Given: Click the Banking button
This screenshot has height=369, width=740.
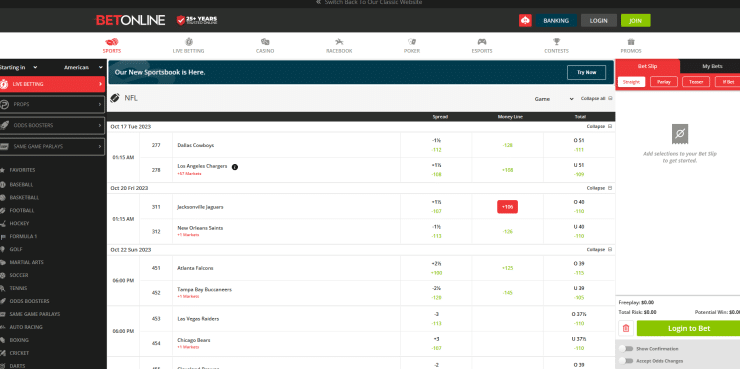Looking at the screenshot, I should (556, 21).
